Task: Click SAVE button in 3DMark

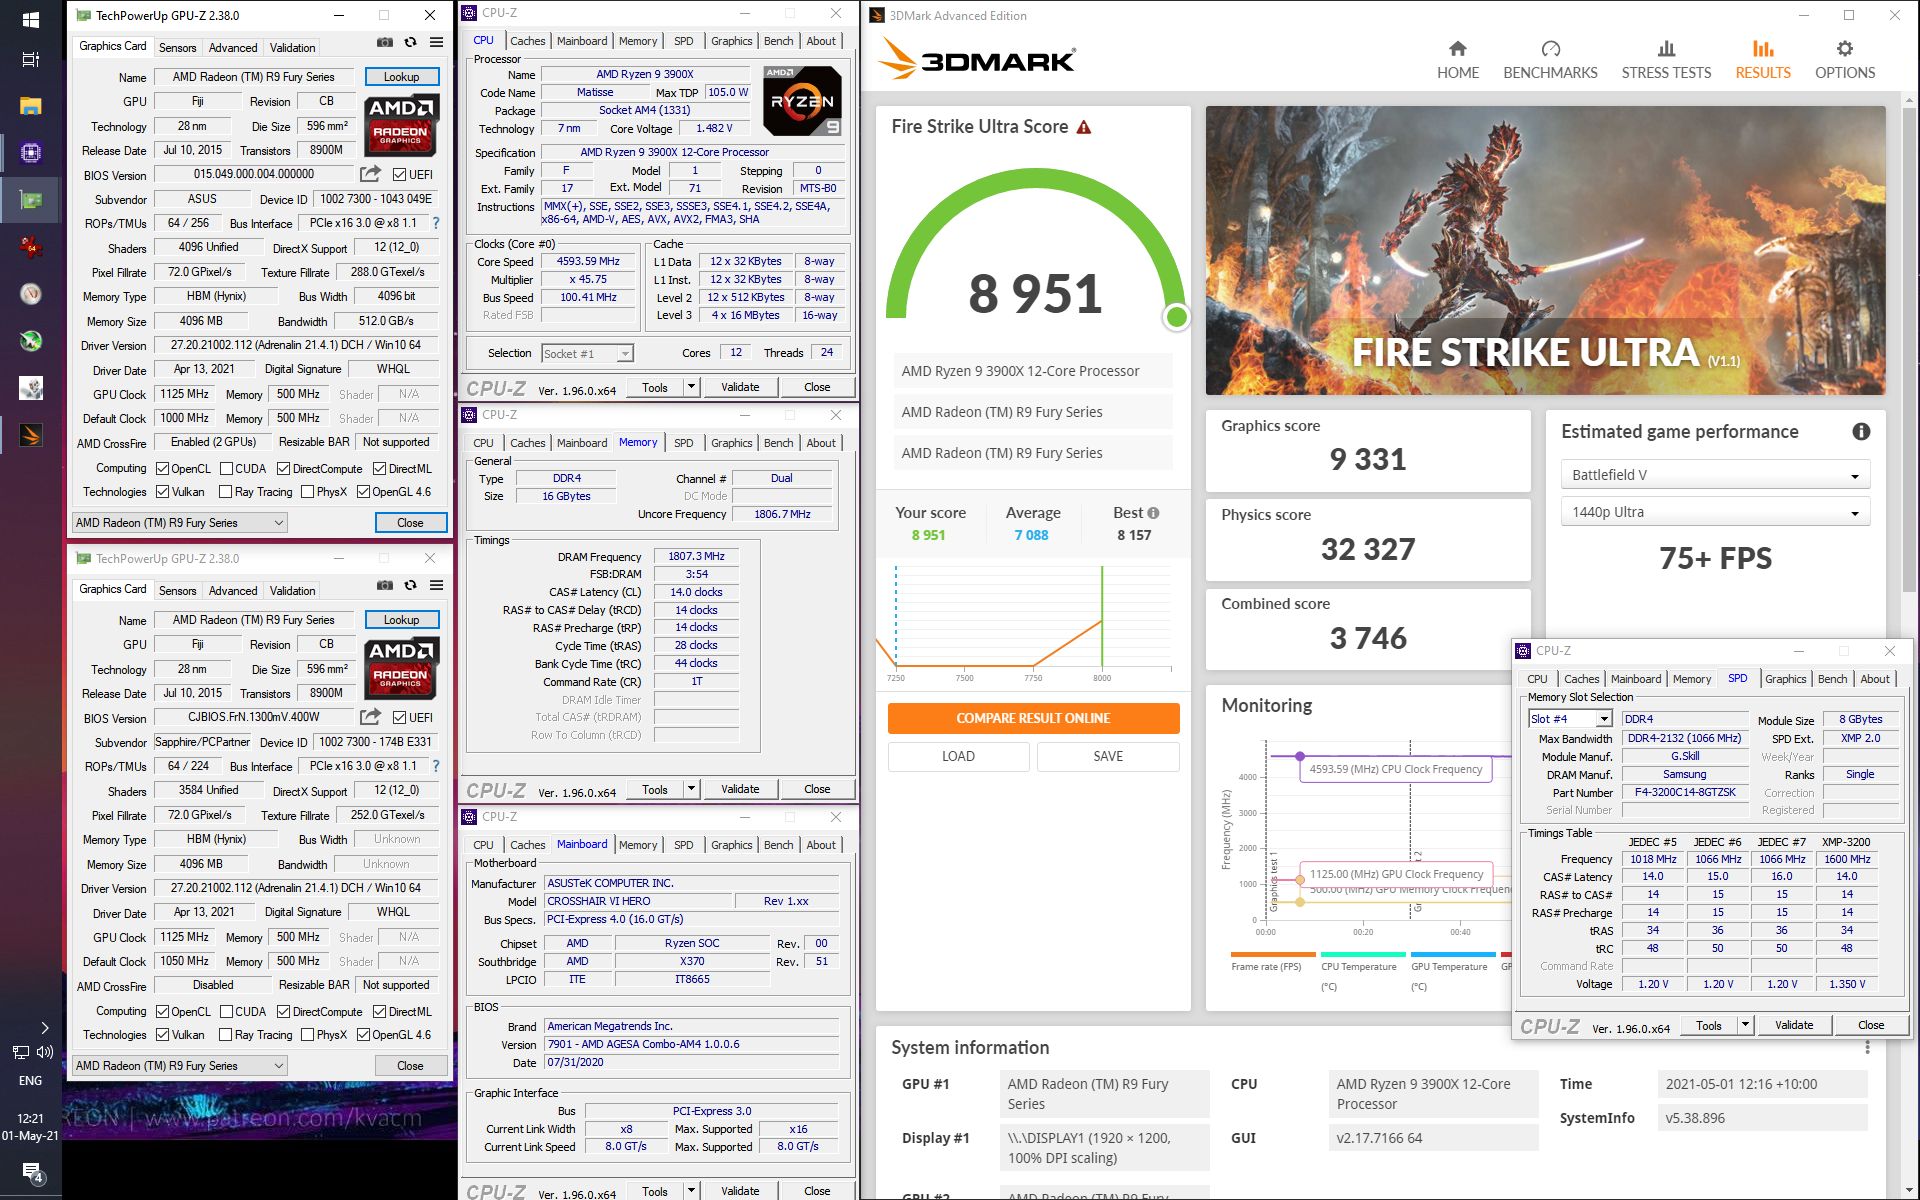Action: pos(1108,756)
